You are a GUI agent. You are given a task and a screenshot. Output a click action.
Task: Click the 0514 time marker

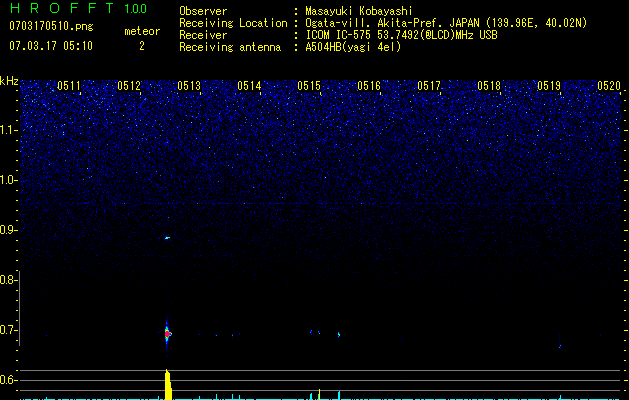(249, 86)
